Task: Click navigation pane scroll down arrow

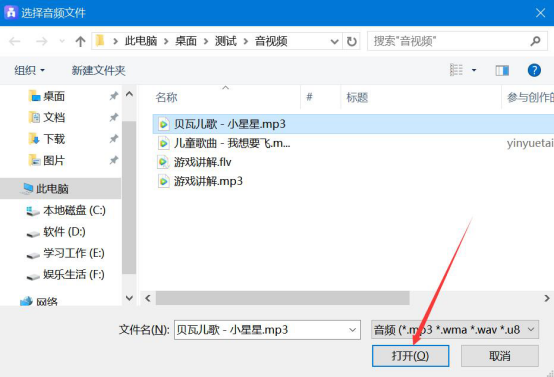Action: tap(129, 298)
